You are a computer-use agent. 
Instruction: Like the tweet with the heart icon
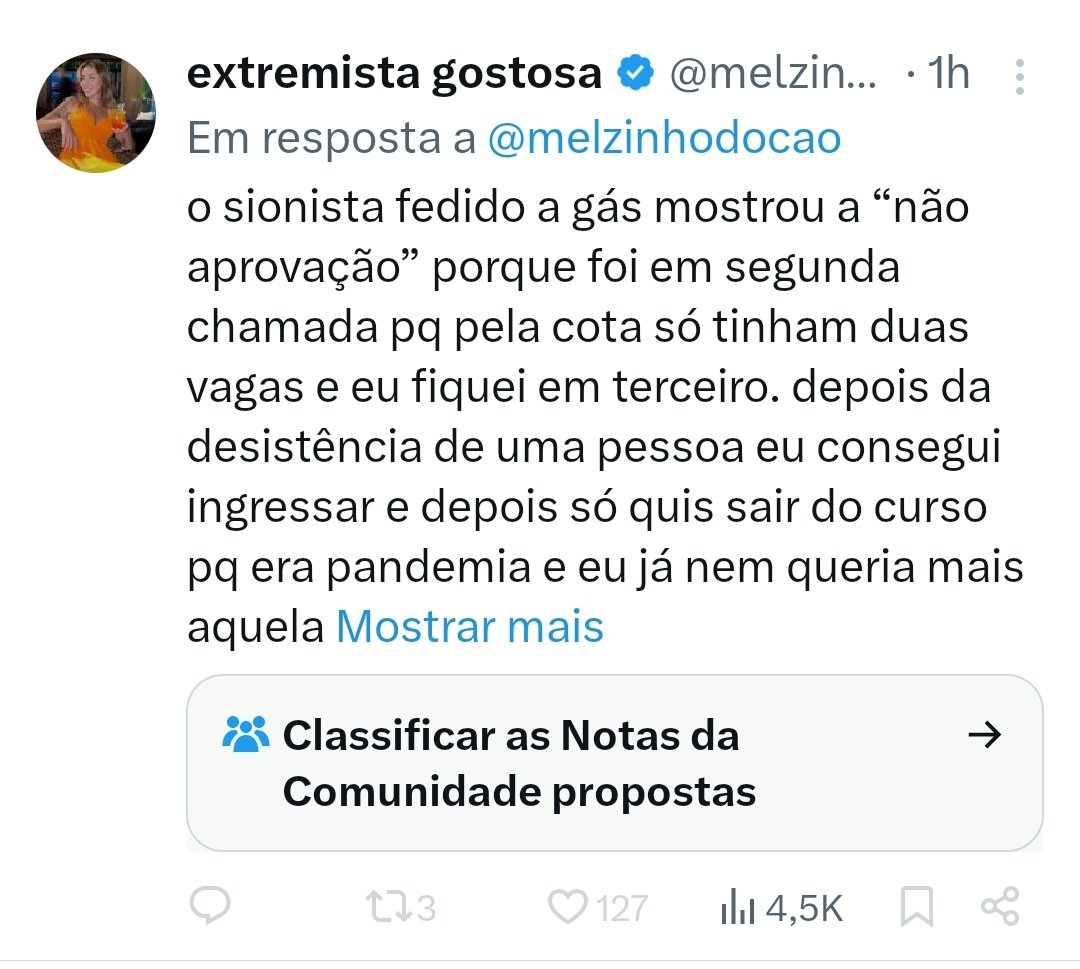[x=567, y=907]
